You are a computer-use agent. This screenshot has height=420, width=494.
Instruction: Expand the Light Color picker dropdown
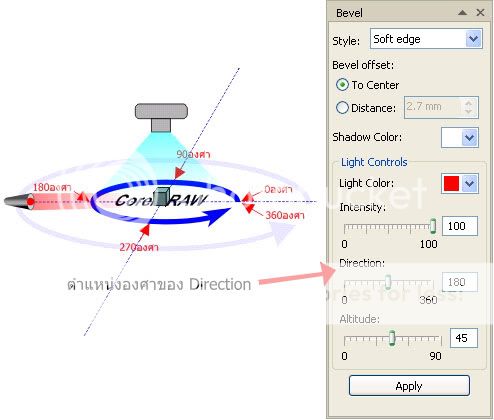pyautogui.click(x=469, y=183)
